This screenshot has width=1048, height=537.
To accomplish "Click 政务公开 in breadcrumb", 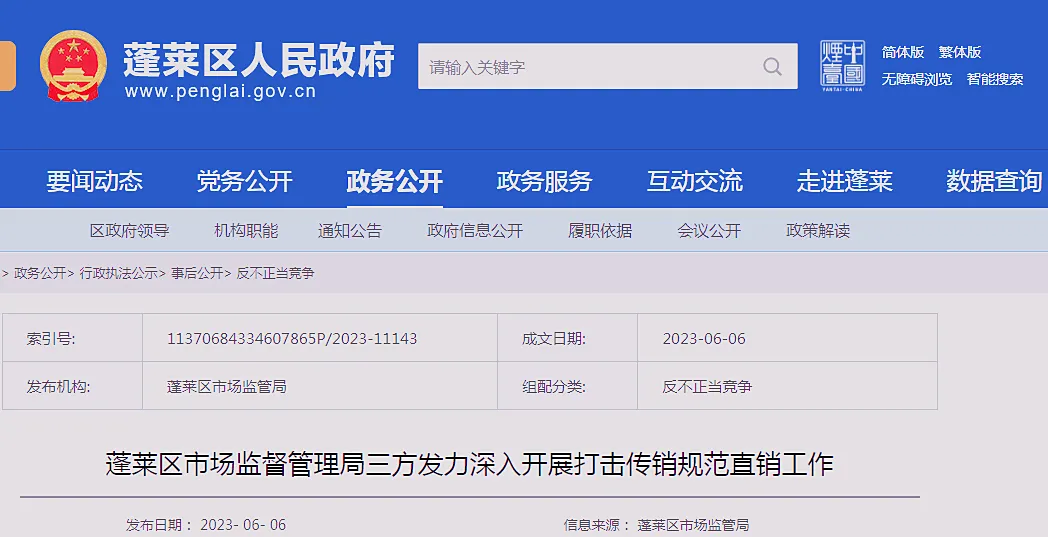I will coord(40,273).
